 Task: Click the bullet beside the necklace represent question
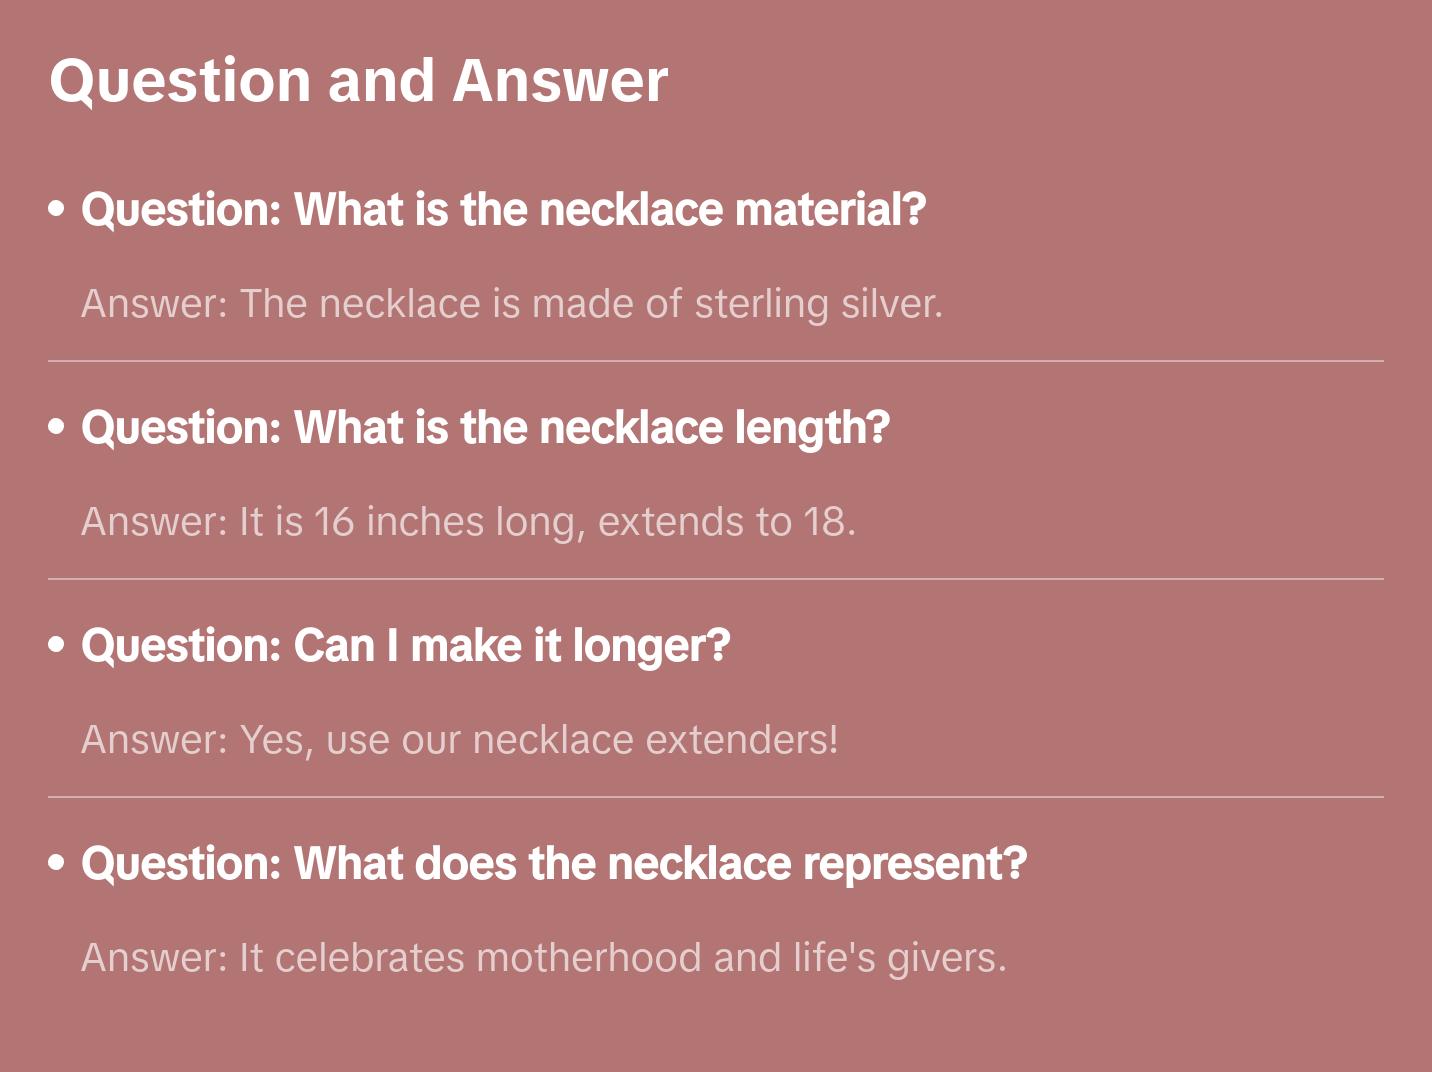(57, 863)
